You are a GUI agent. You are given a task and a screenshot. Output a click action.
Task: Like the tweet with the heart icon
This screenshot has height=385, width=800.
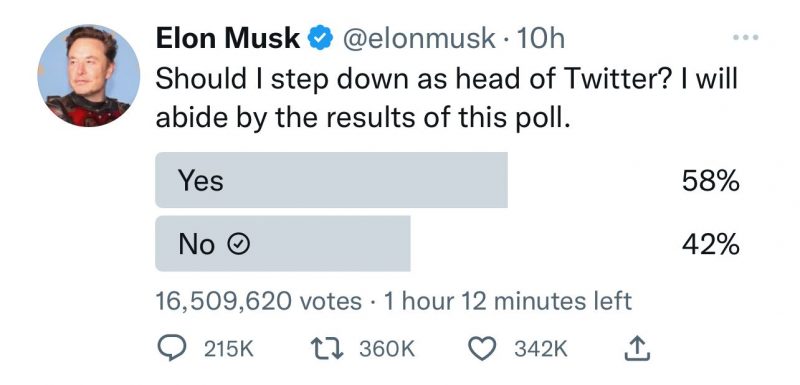click(481, 349)
